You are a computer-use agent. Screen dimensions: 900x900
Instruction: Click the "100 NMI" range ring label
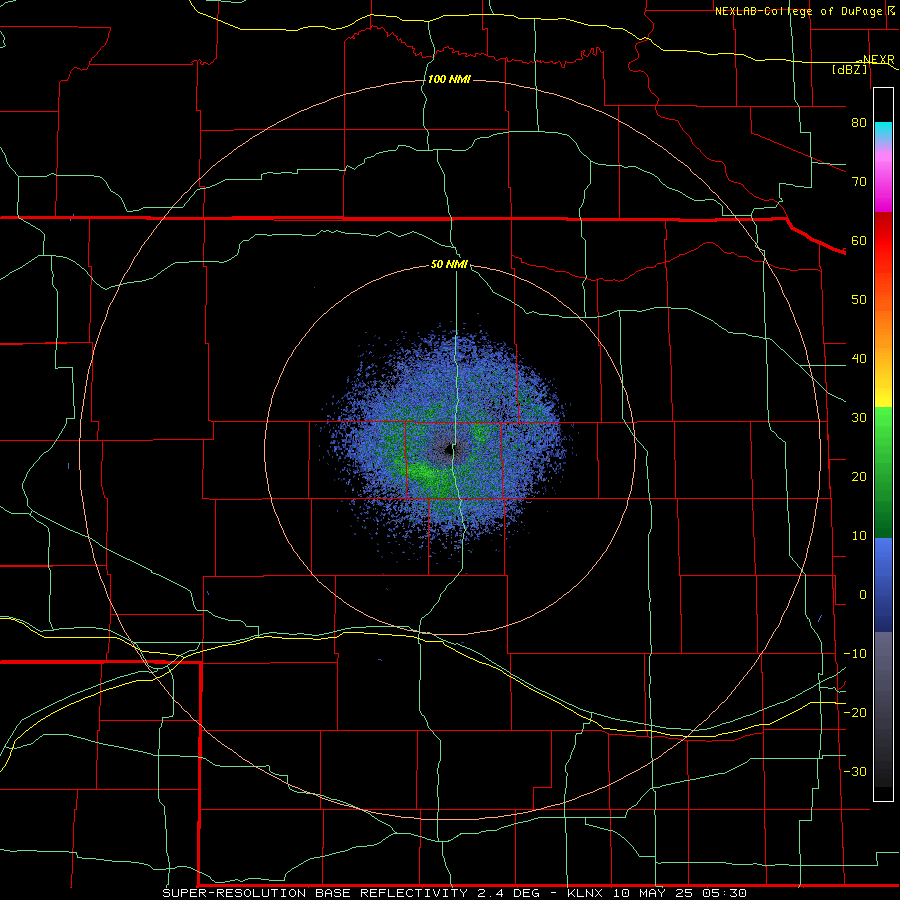(449, 79)
